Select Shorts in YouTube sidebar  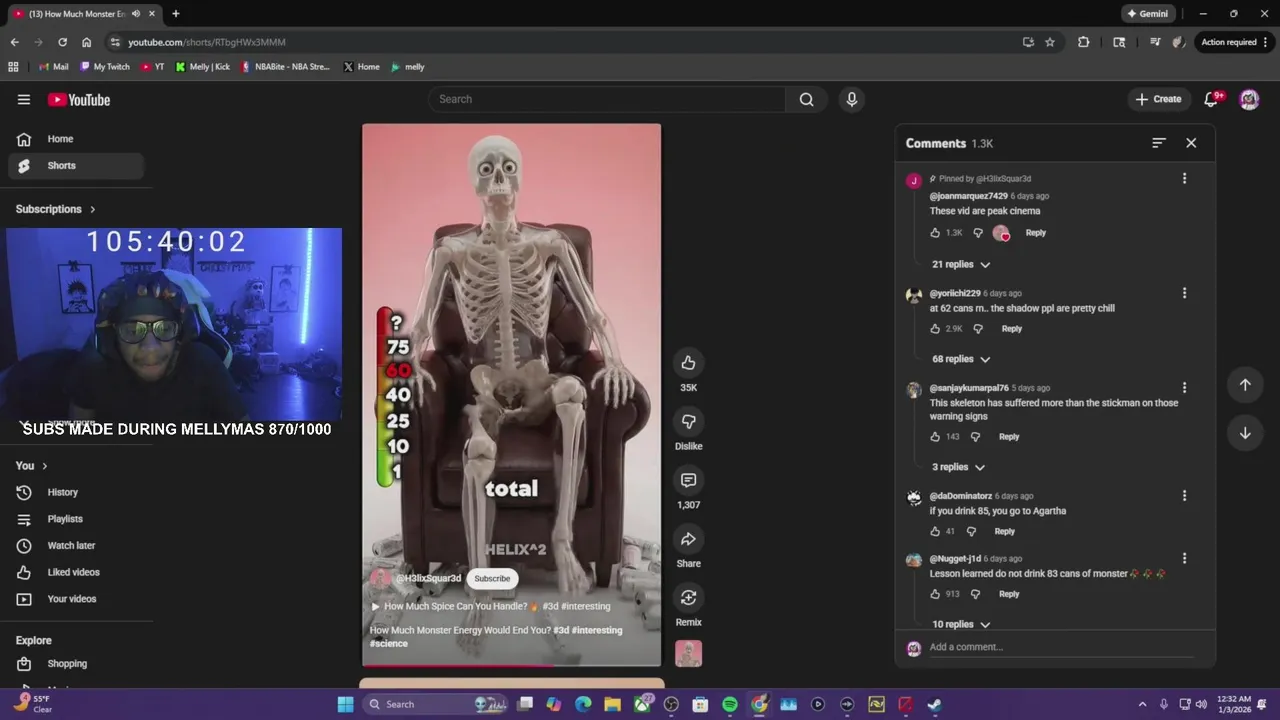(76, 166)
